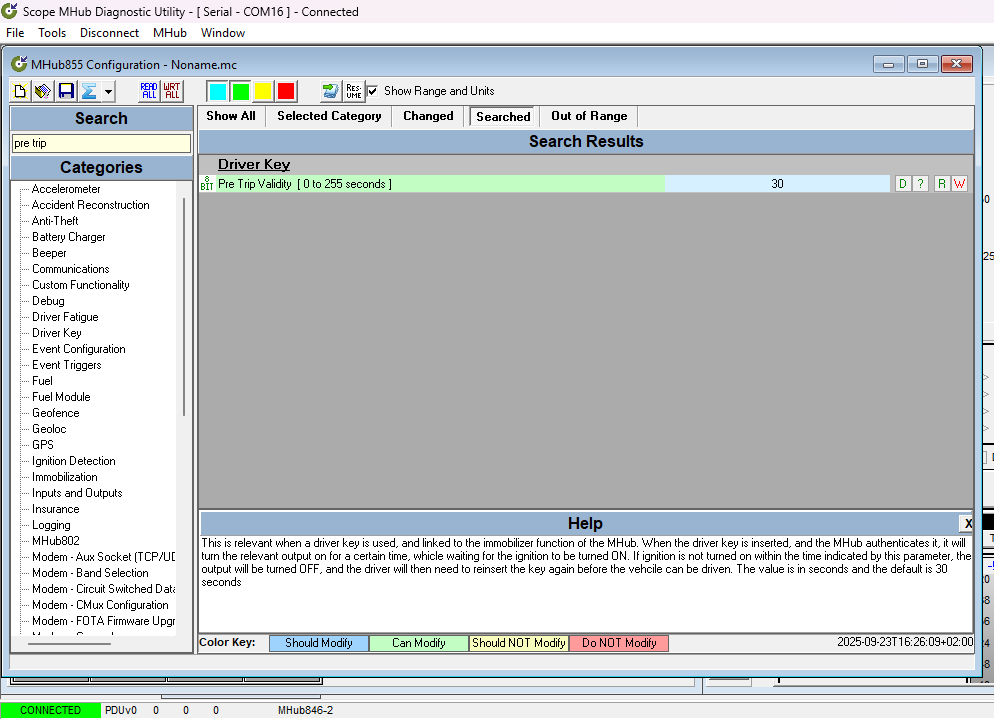This screenshot has height=719, width=994.
Task: Click the cyan color filter swatch
Action: [x=217, y=91]
